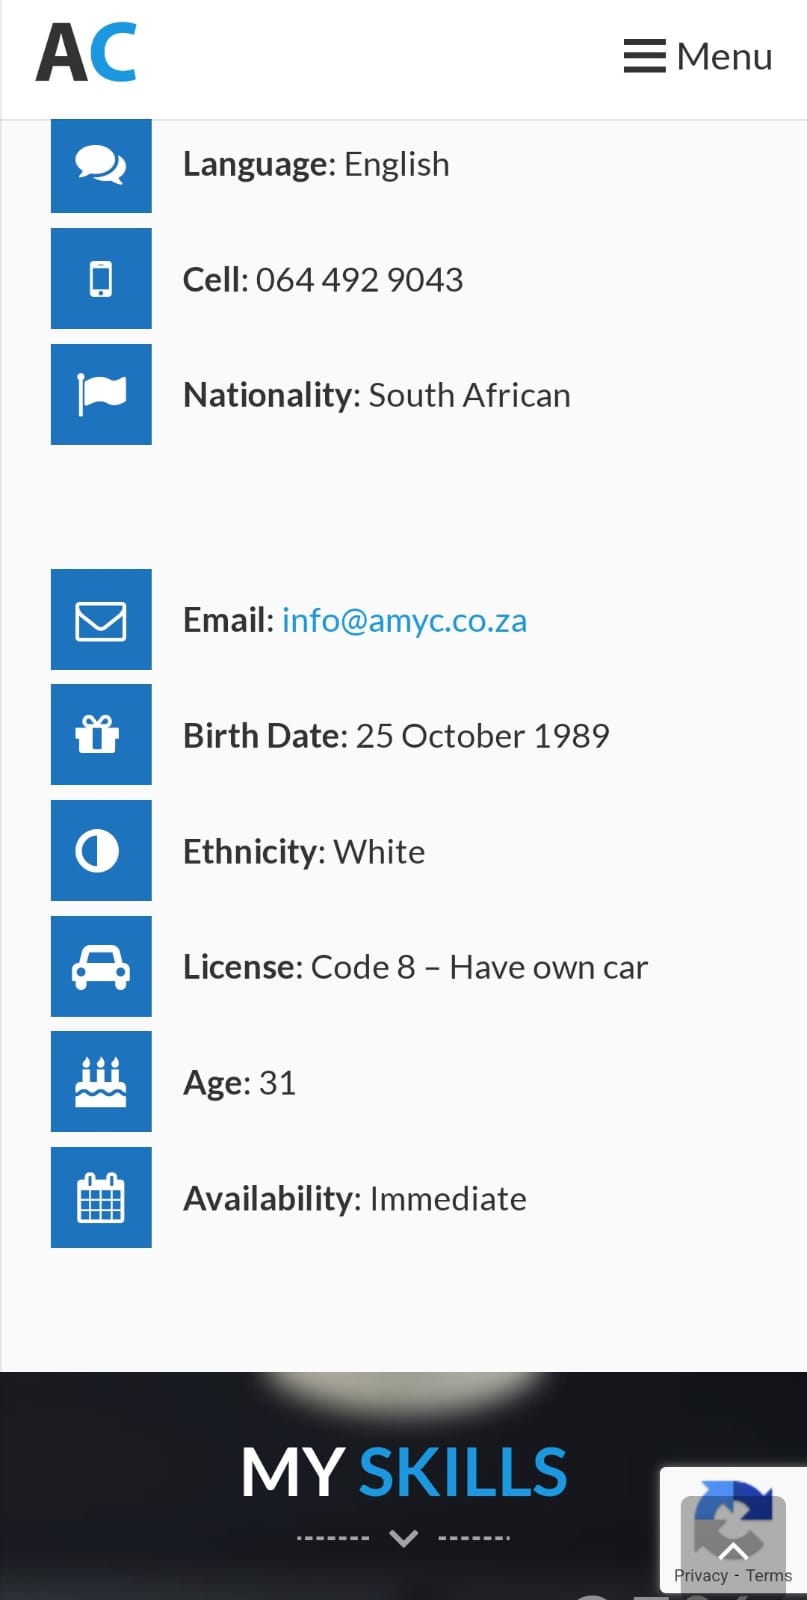Click the calendar Availability icon
Image resolution: width=807 pixels, height=1600 pixels.
tap(101, 1197)
